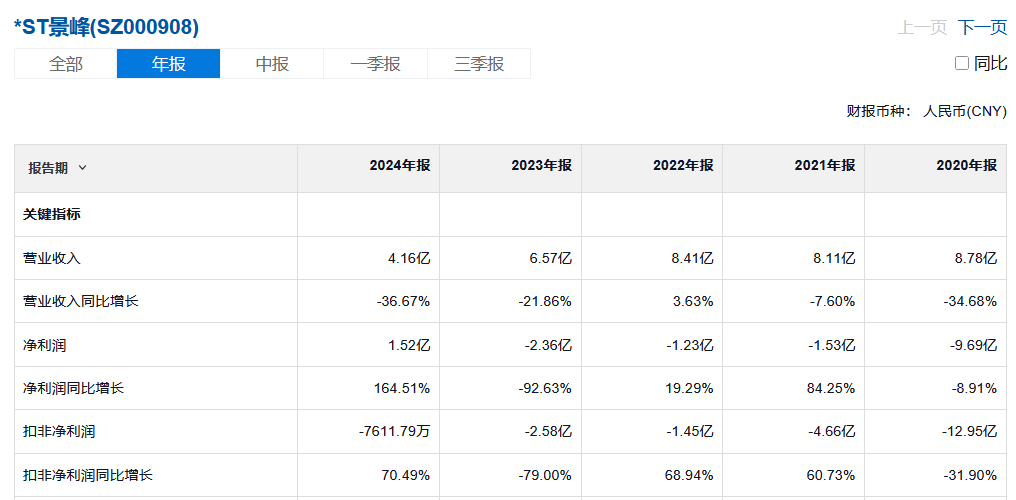Click the 2024 净利润同比增长 value 164.51%
The height and width of the screenshot is (500, 1016).
pos(401,388)
